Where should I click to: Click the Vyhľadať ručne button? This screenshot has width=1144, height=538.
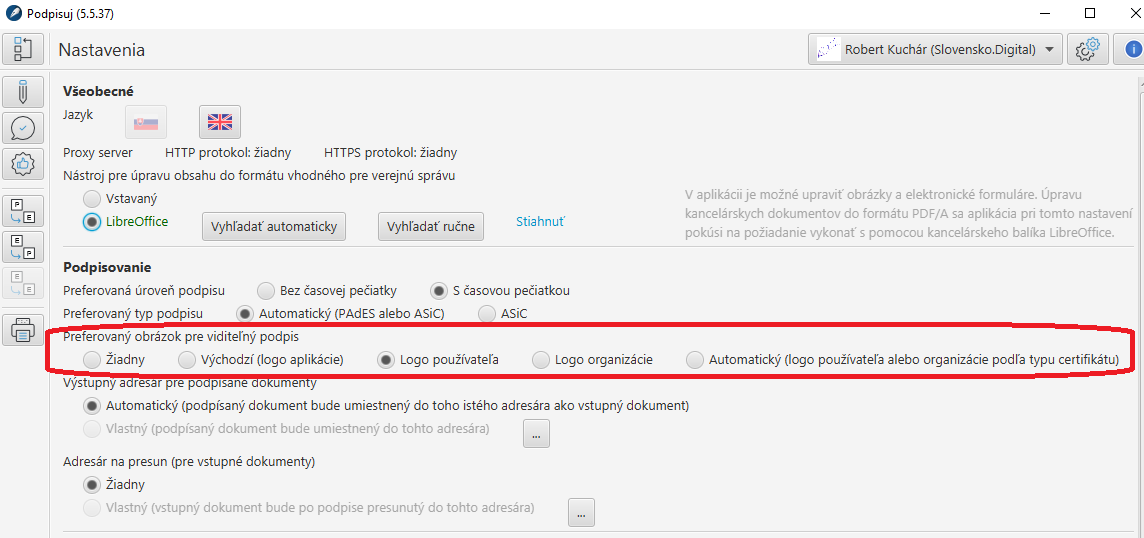(430, 226)
